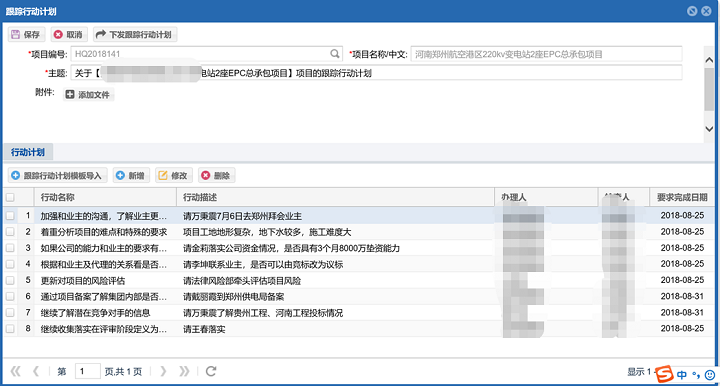Click the form scroll up arrow

coord(709,60)
